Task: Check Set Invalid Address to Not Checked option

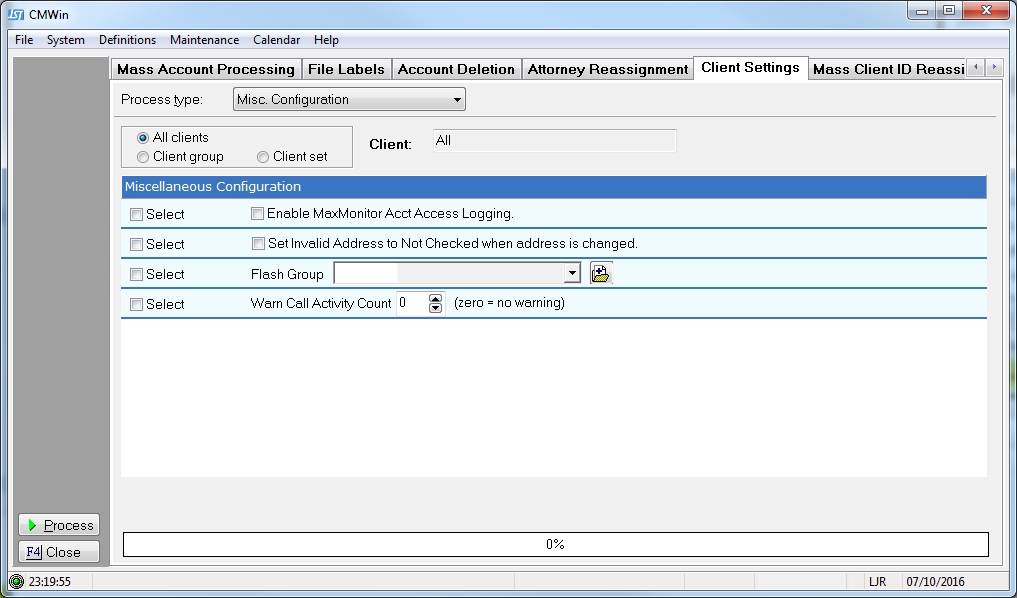Action: tap(258, 244)
